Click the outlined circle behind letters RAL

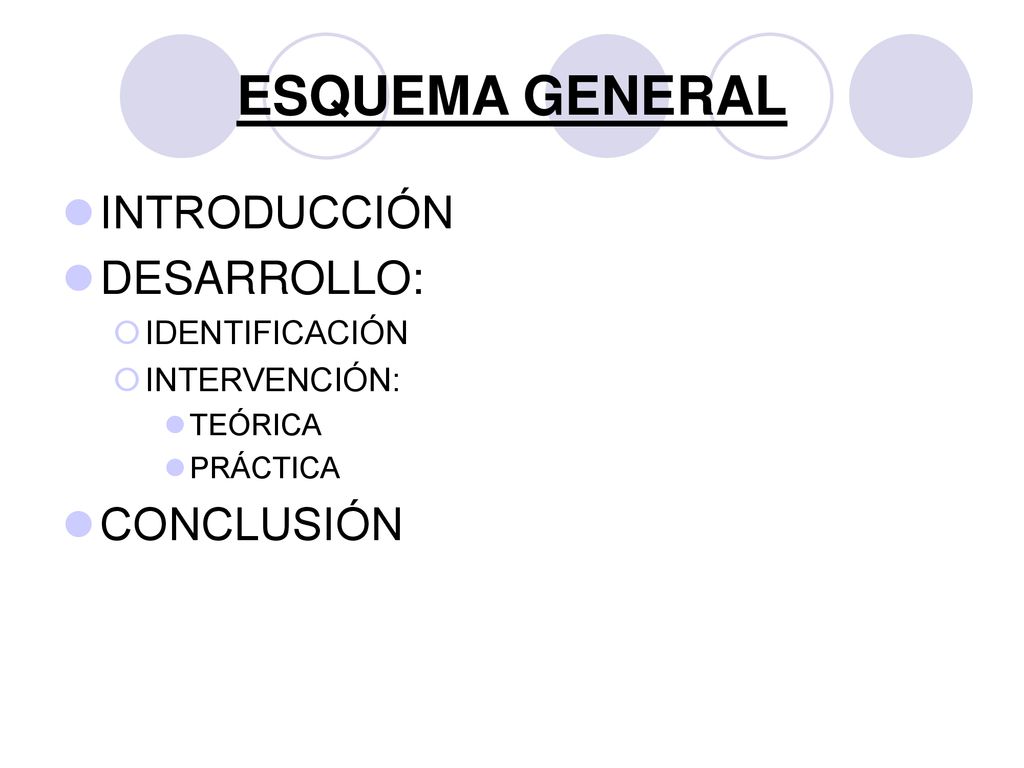(771, 96)
